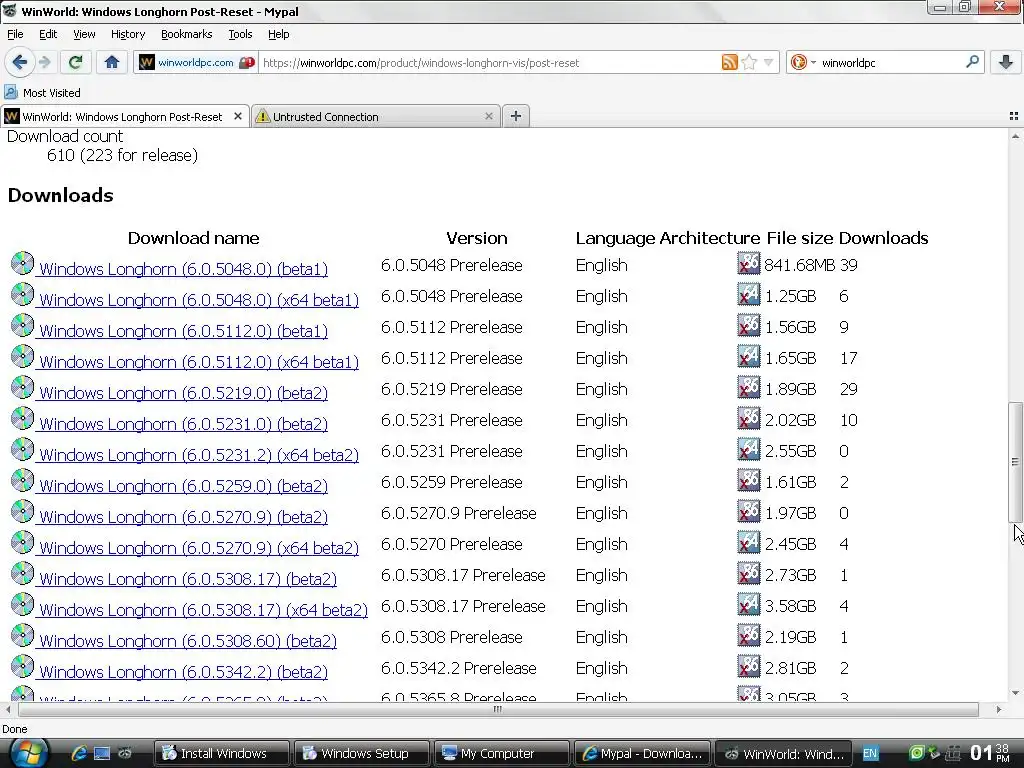Image resolution: width=1024 pixels, height=768 pixels.
Task: Click the horizontal scrollbar thumb
Action: pos(498,709)
